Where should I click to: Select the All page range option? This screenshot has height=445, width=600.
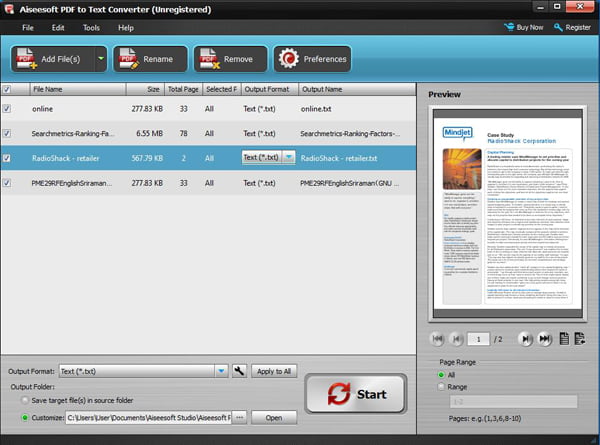tap(441, 375)
